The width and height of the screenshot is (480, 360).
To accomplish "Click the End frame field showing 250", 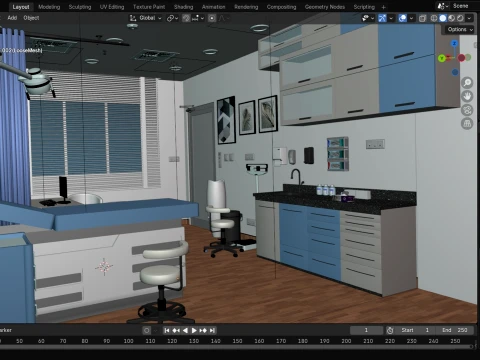I will [454, 330].
